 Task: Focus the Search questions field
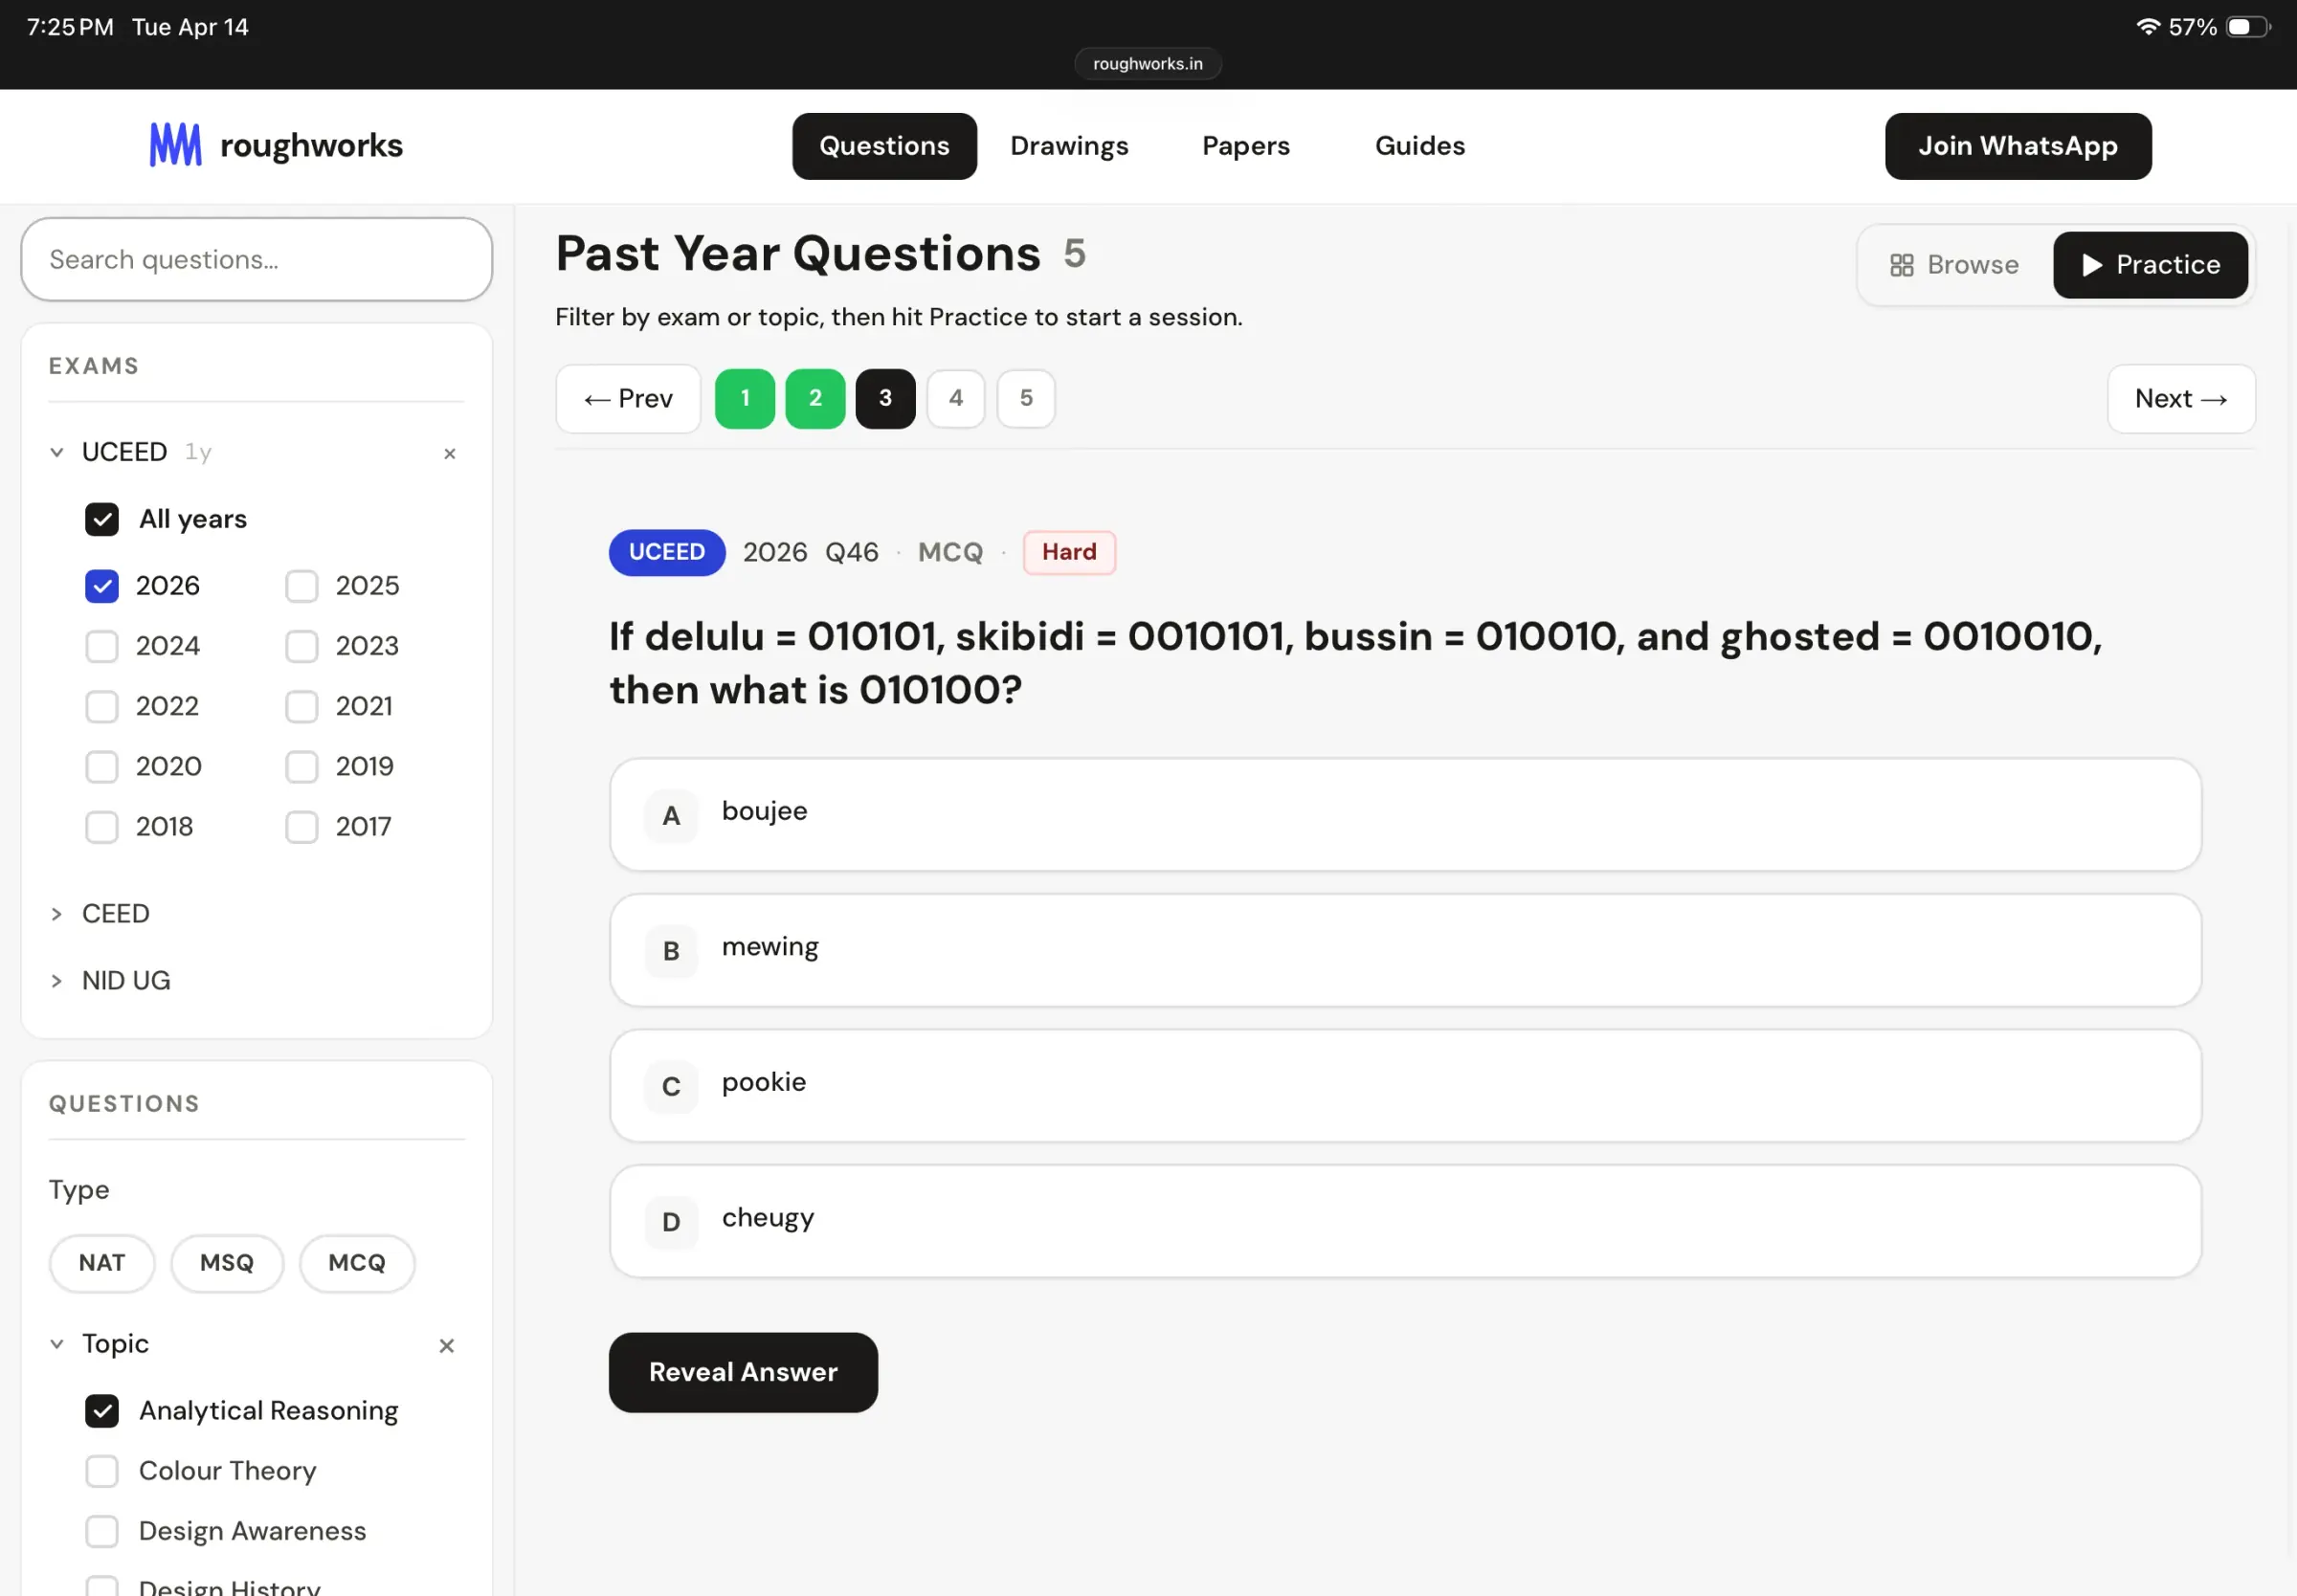(257, 260)
